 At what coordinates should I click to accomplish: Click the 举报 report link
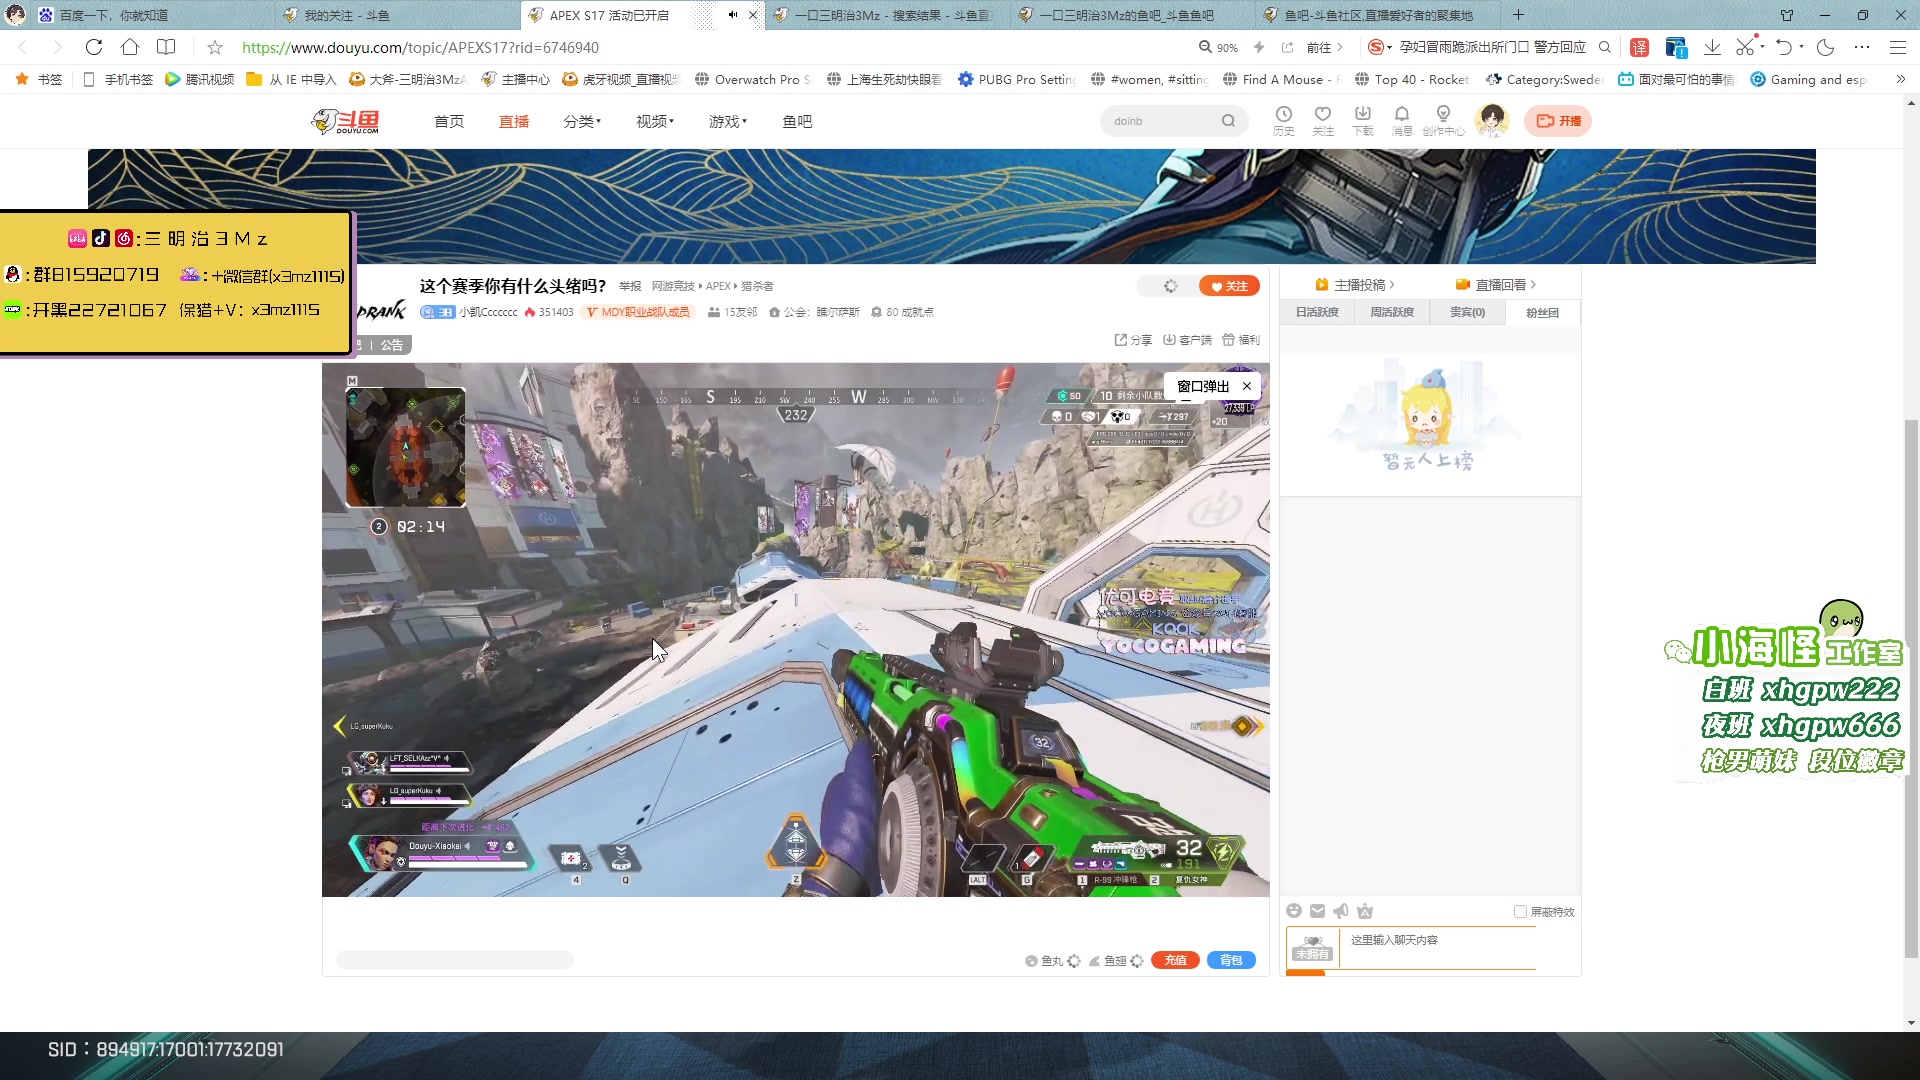click(630, 286)
